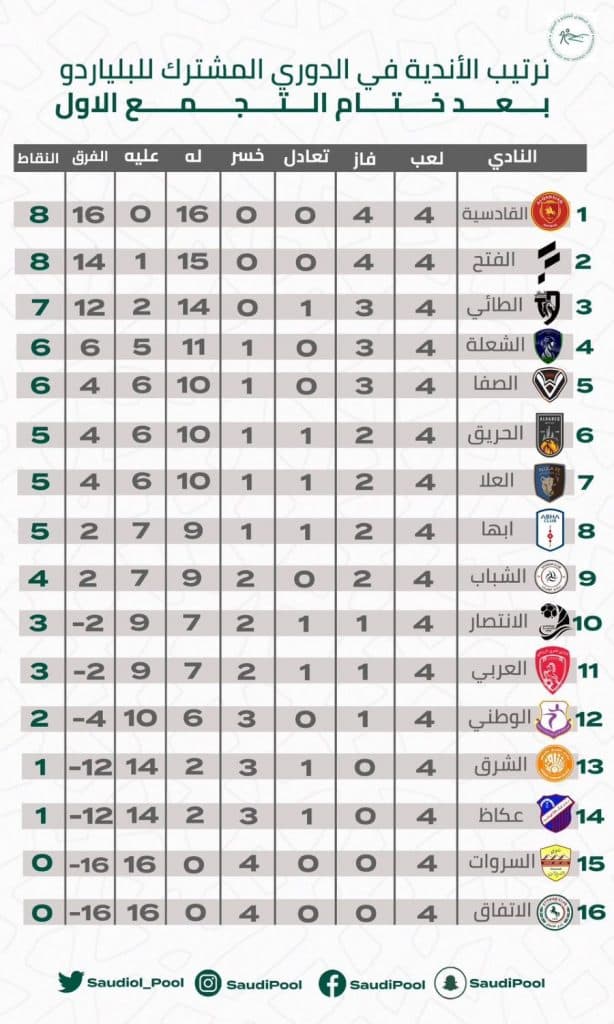Click the Al-Qadsiah club logo in row 1
Screen dimensions: 614x1024
pyautogui.click(x=549, y=212)
